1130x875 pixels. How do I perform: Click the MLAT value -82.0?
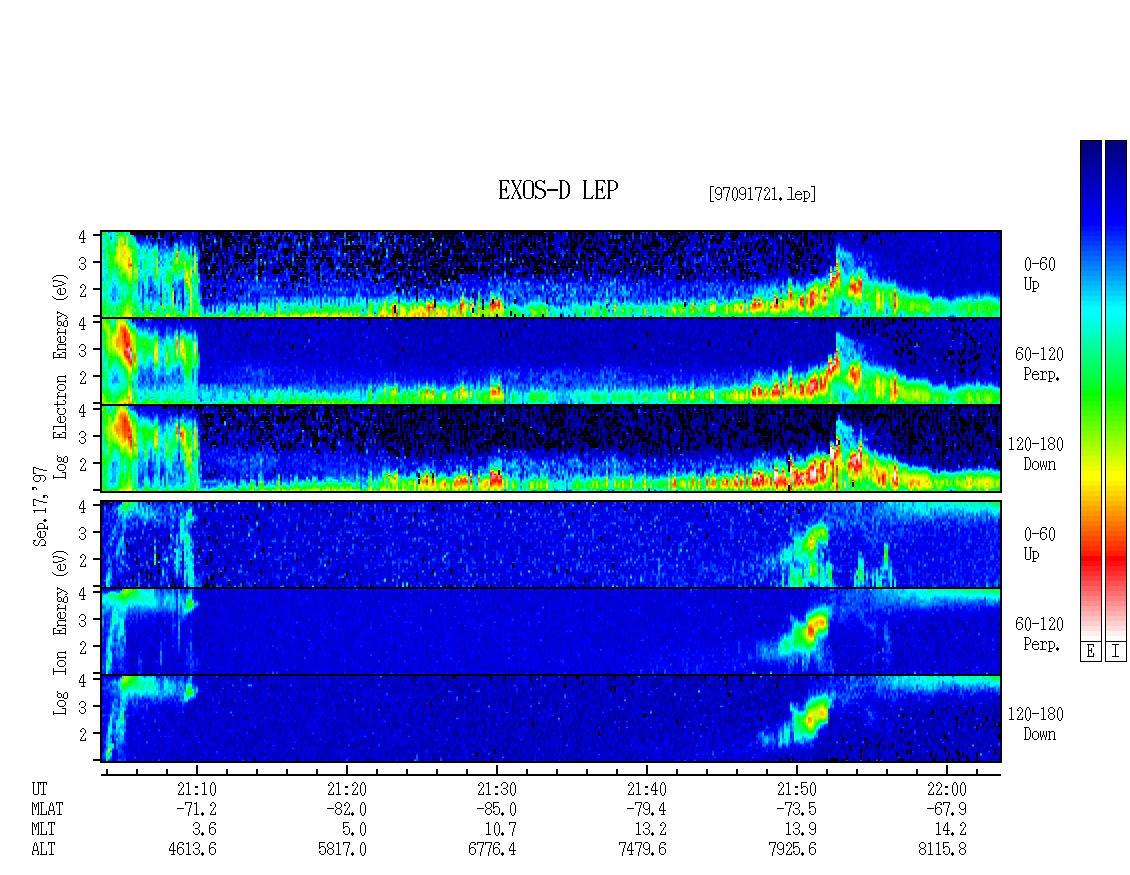(x=347, y=809)
